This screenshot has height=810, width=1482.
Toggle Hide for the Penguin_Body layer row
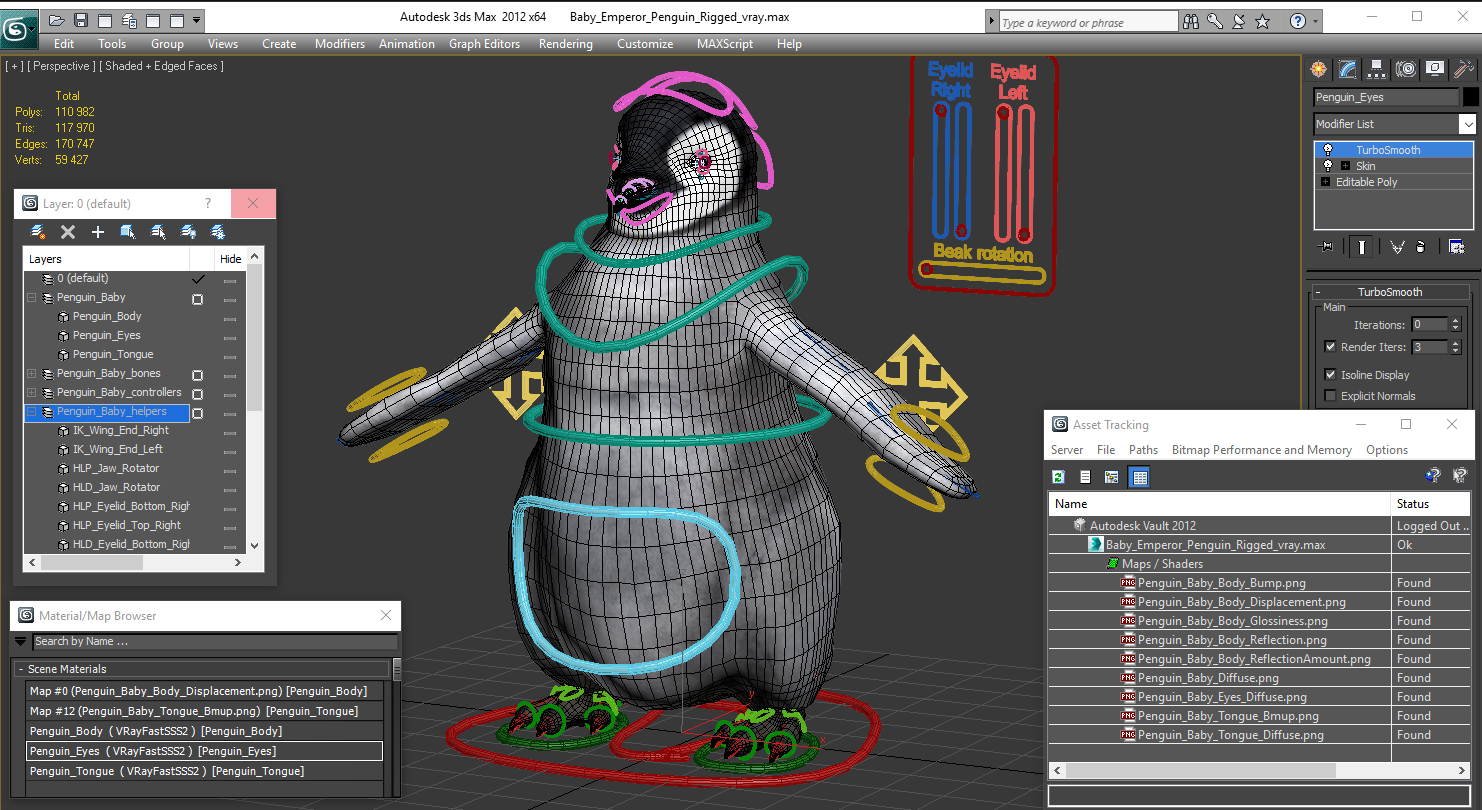coord(230,317)
